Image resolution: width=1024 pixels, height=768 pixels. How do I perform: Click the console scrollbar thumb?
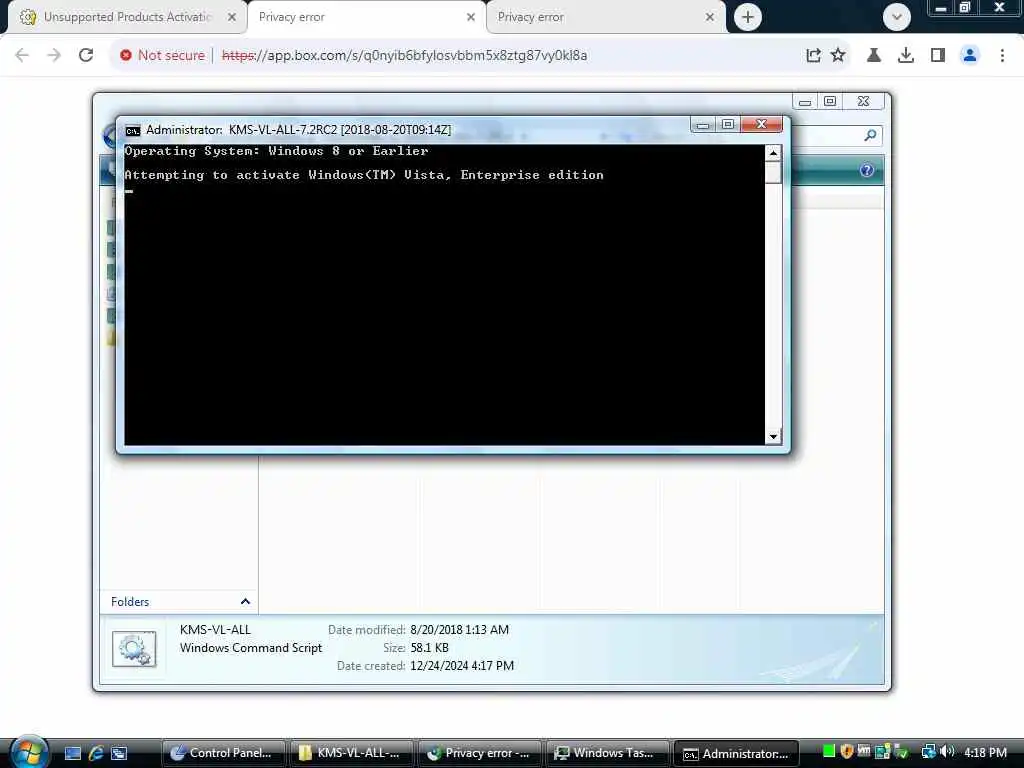773,173
